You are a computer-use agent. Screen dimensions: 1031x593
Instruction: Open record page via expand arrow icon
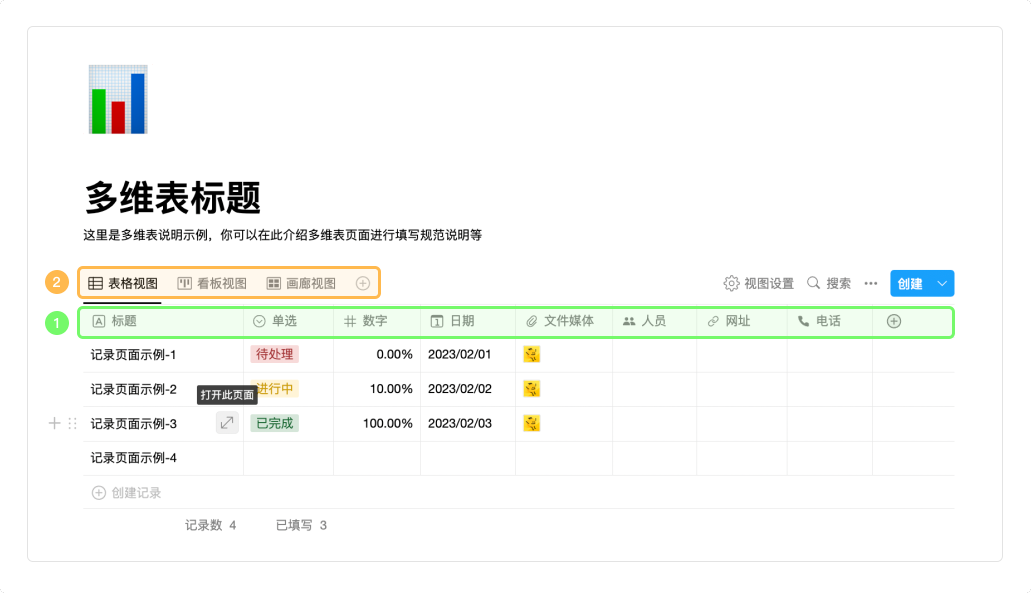point(227,423)
